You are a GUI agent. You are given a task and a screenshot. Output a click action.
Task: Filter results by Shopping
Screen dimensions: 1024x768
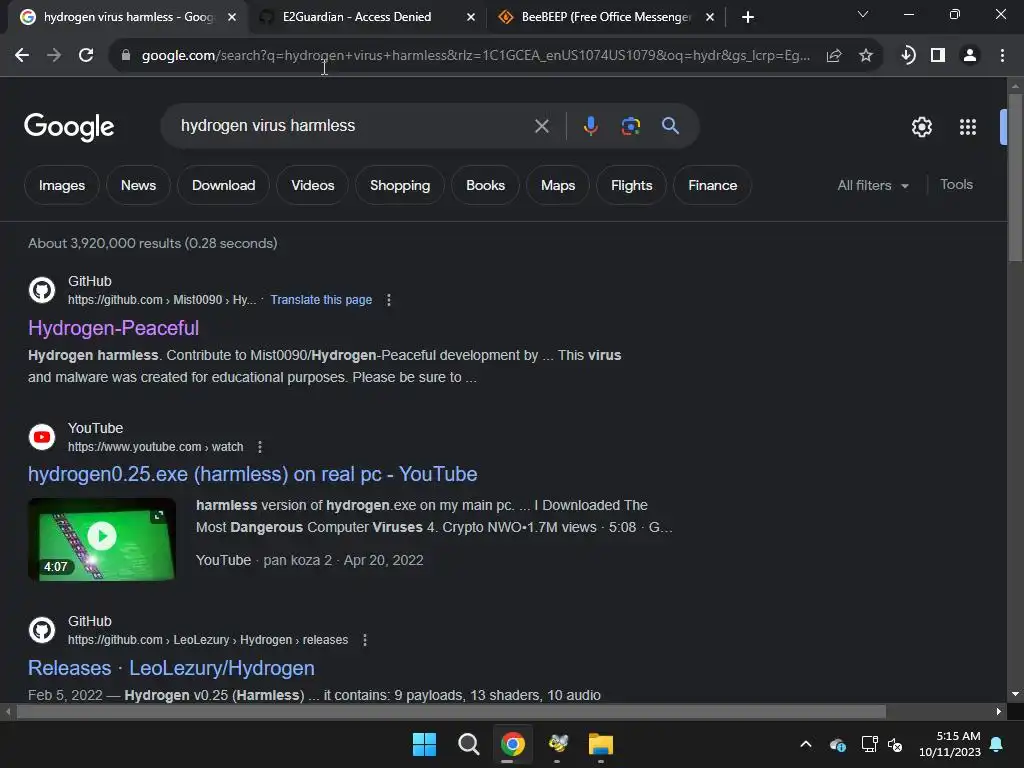tap(400, 185)
